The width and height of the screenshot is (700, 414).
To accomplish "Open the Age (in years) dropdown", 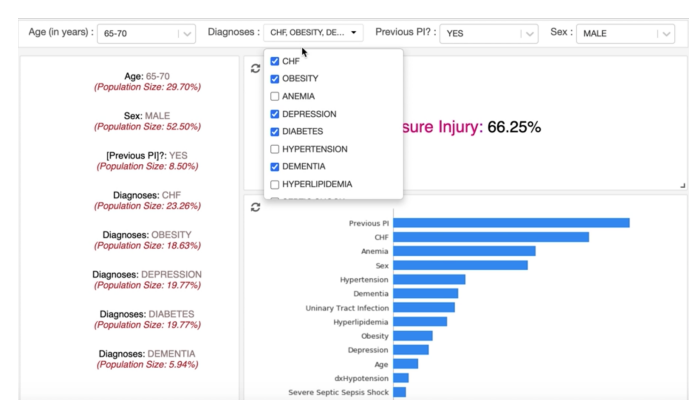I will pyautogui.click(x=145, y=33).
